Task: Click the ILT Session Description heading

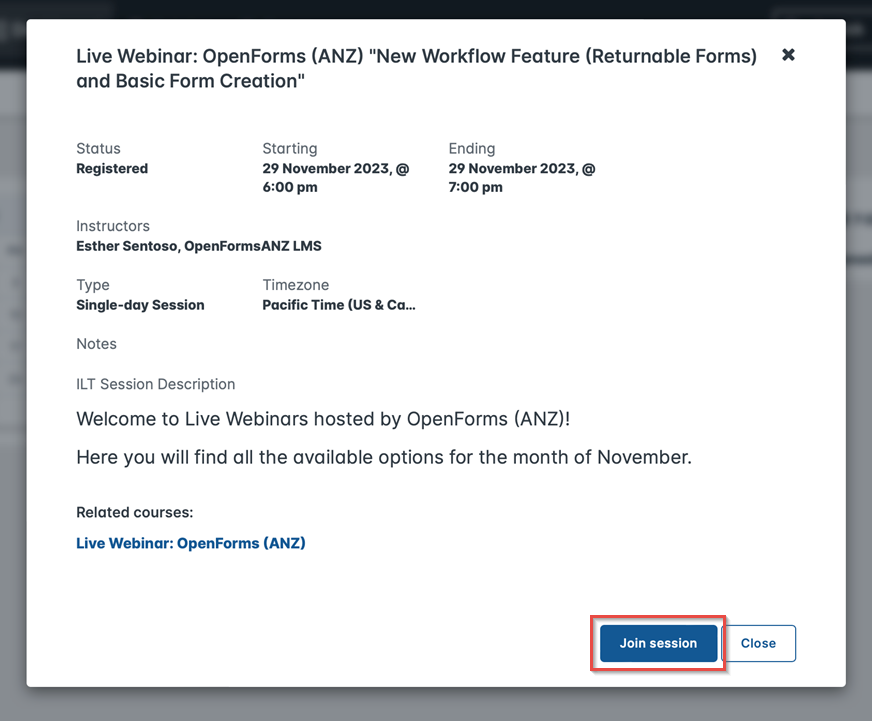Action: click(155, 384)
